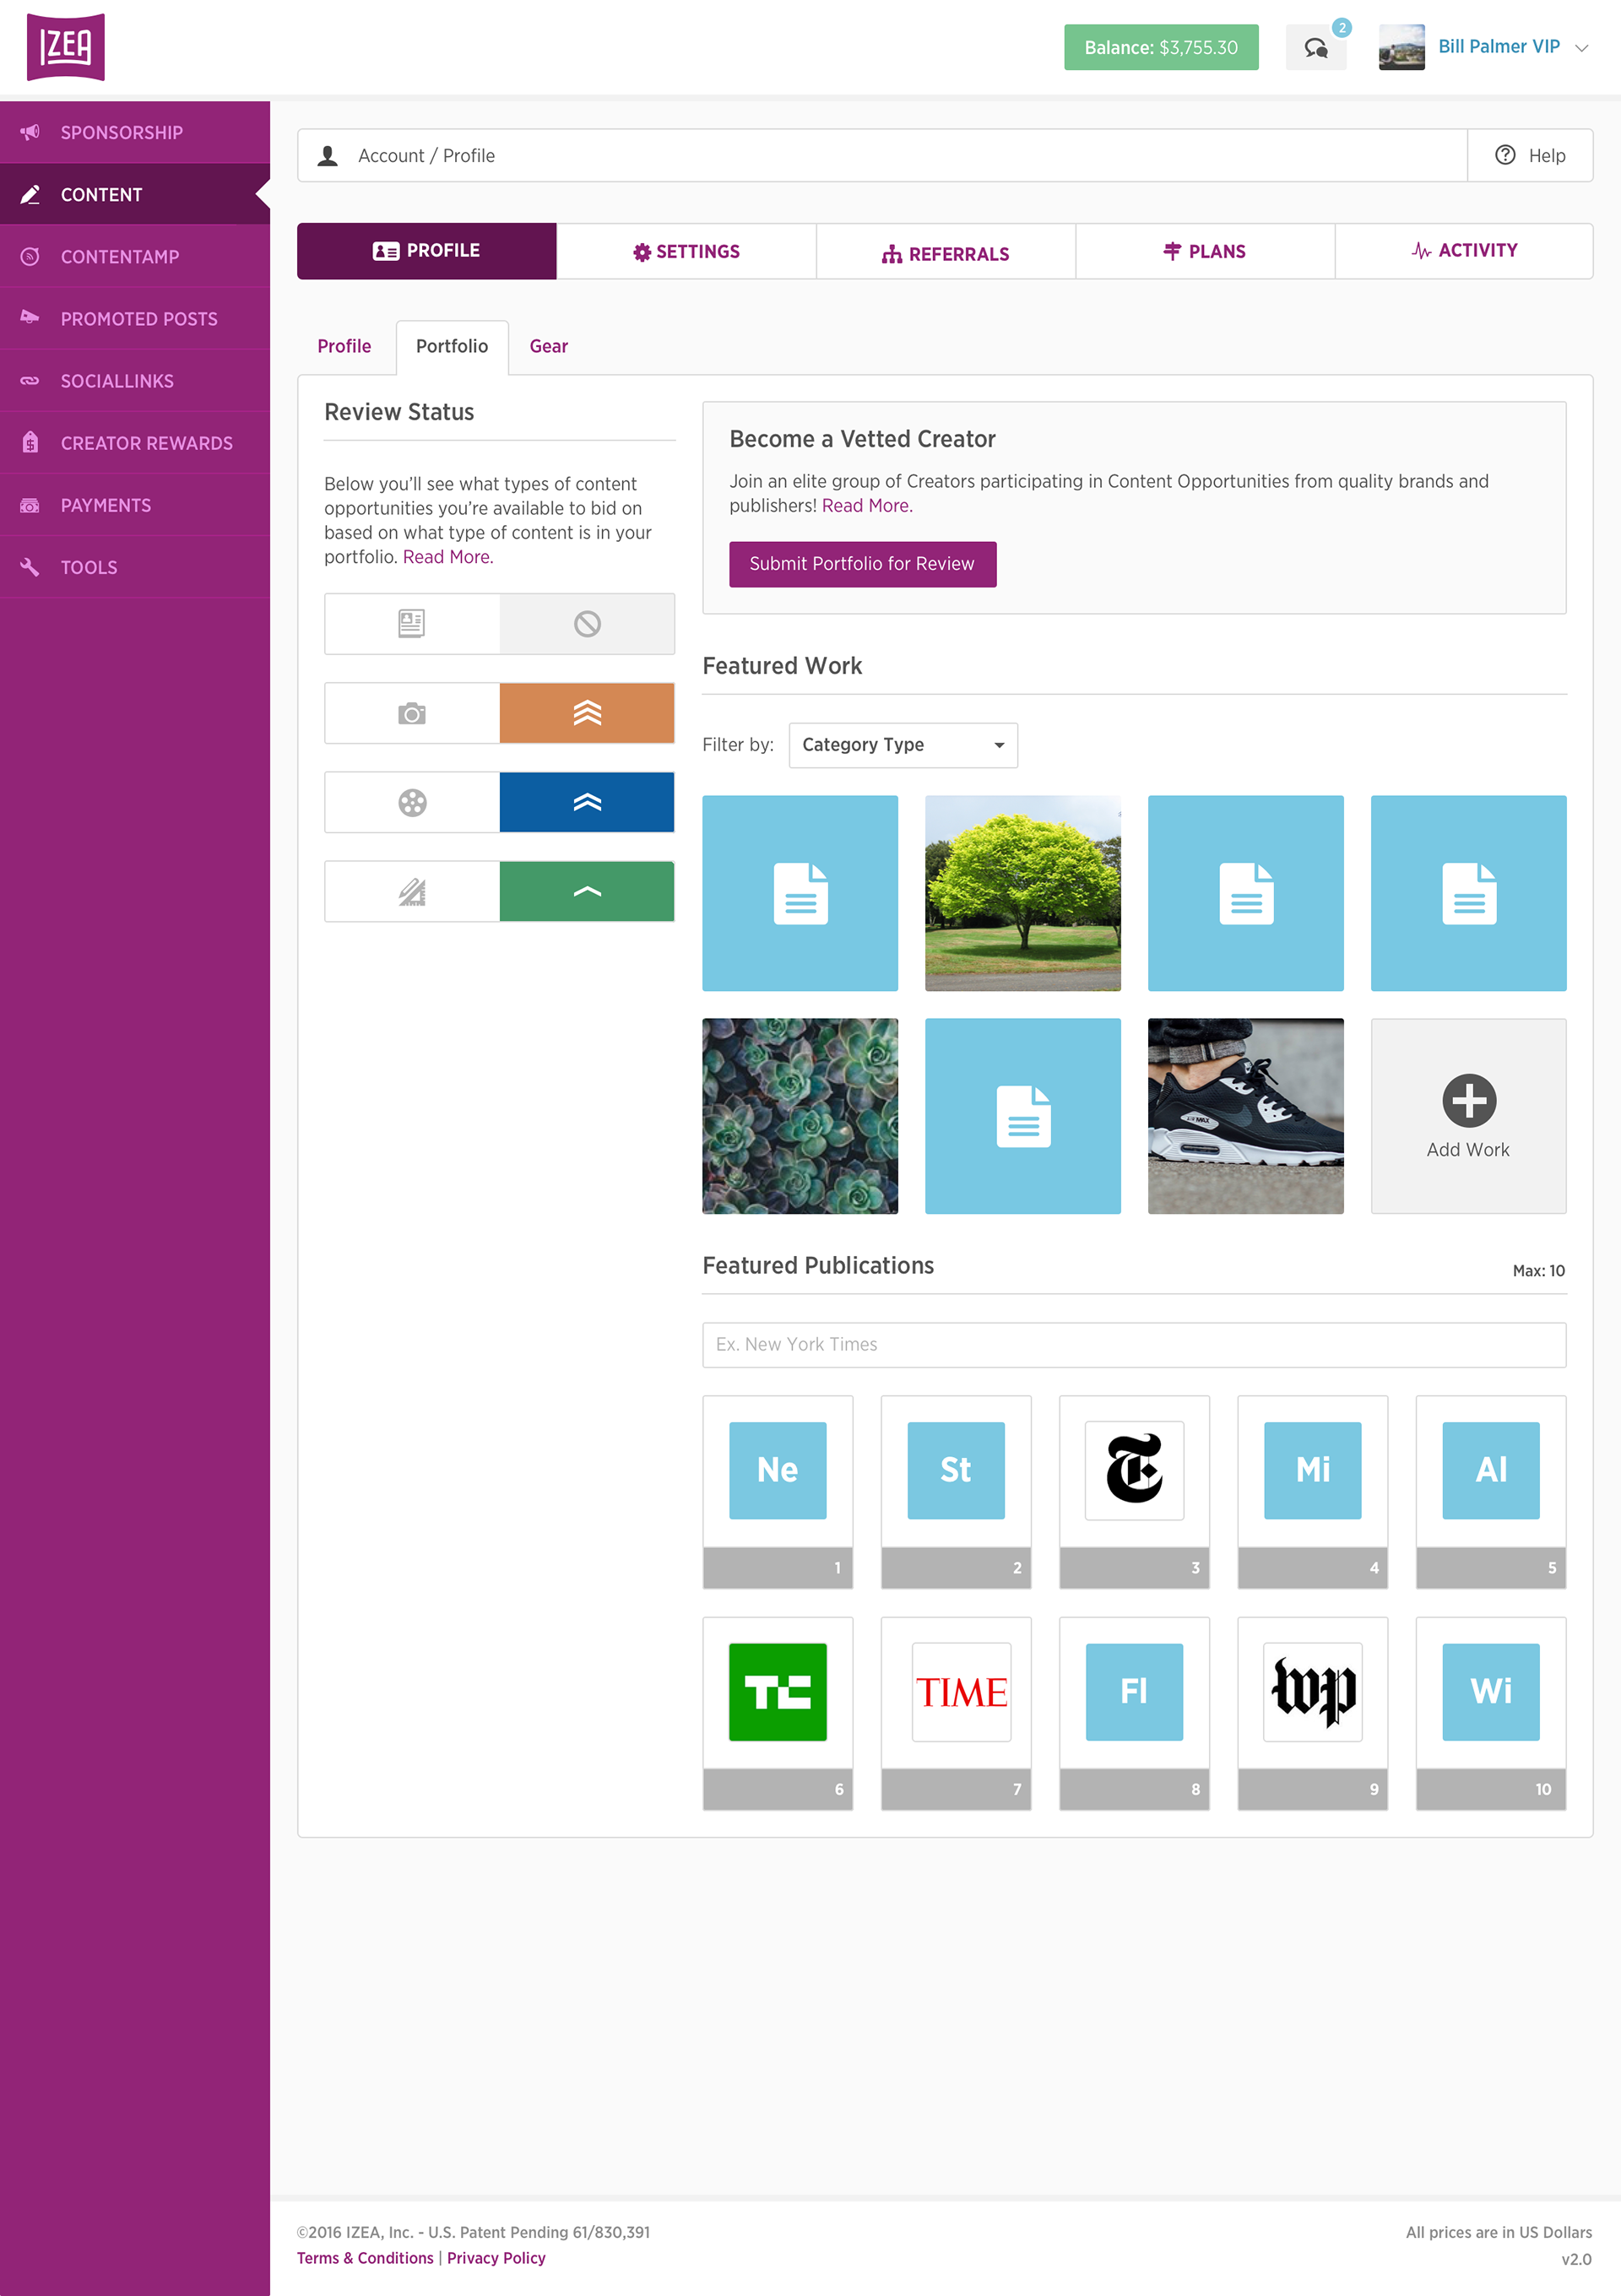Switch to the SETTINGS tab

(x=686, y=251)
